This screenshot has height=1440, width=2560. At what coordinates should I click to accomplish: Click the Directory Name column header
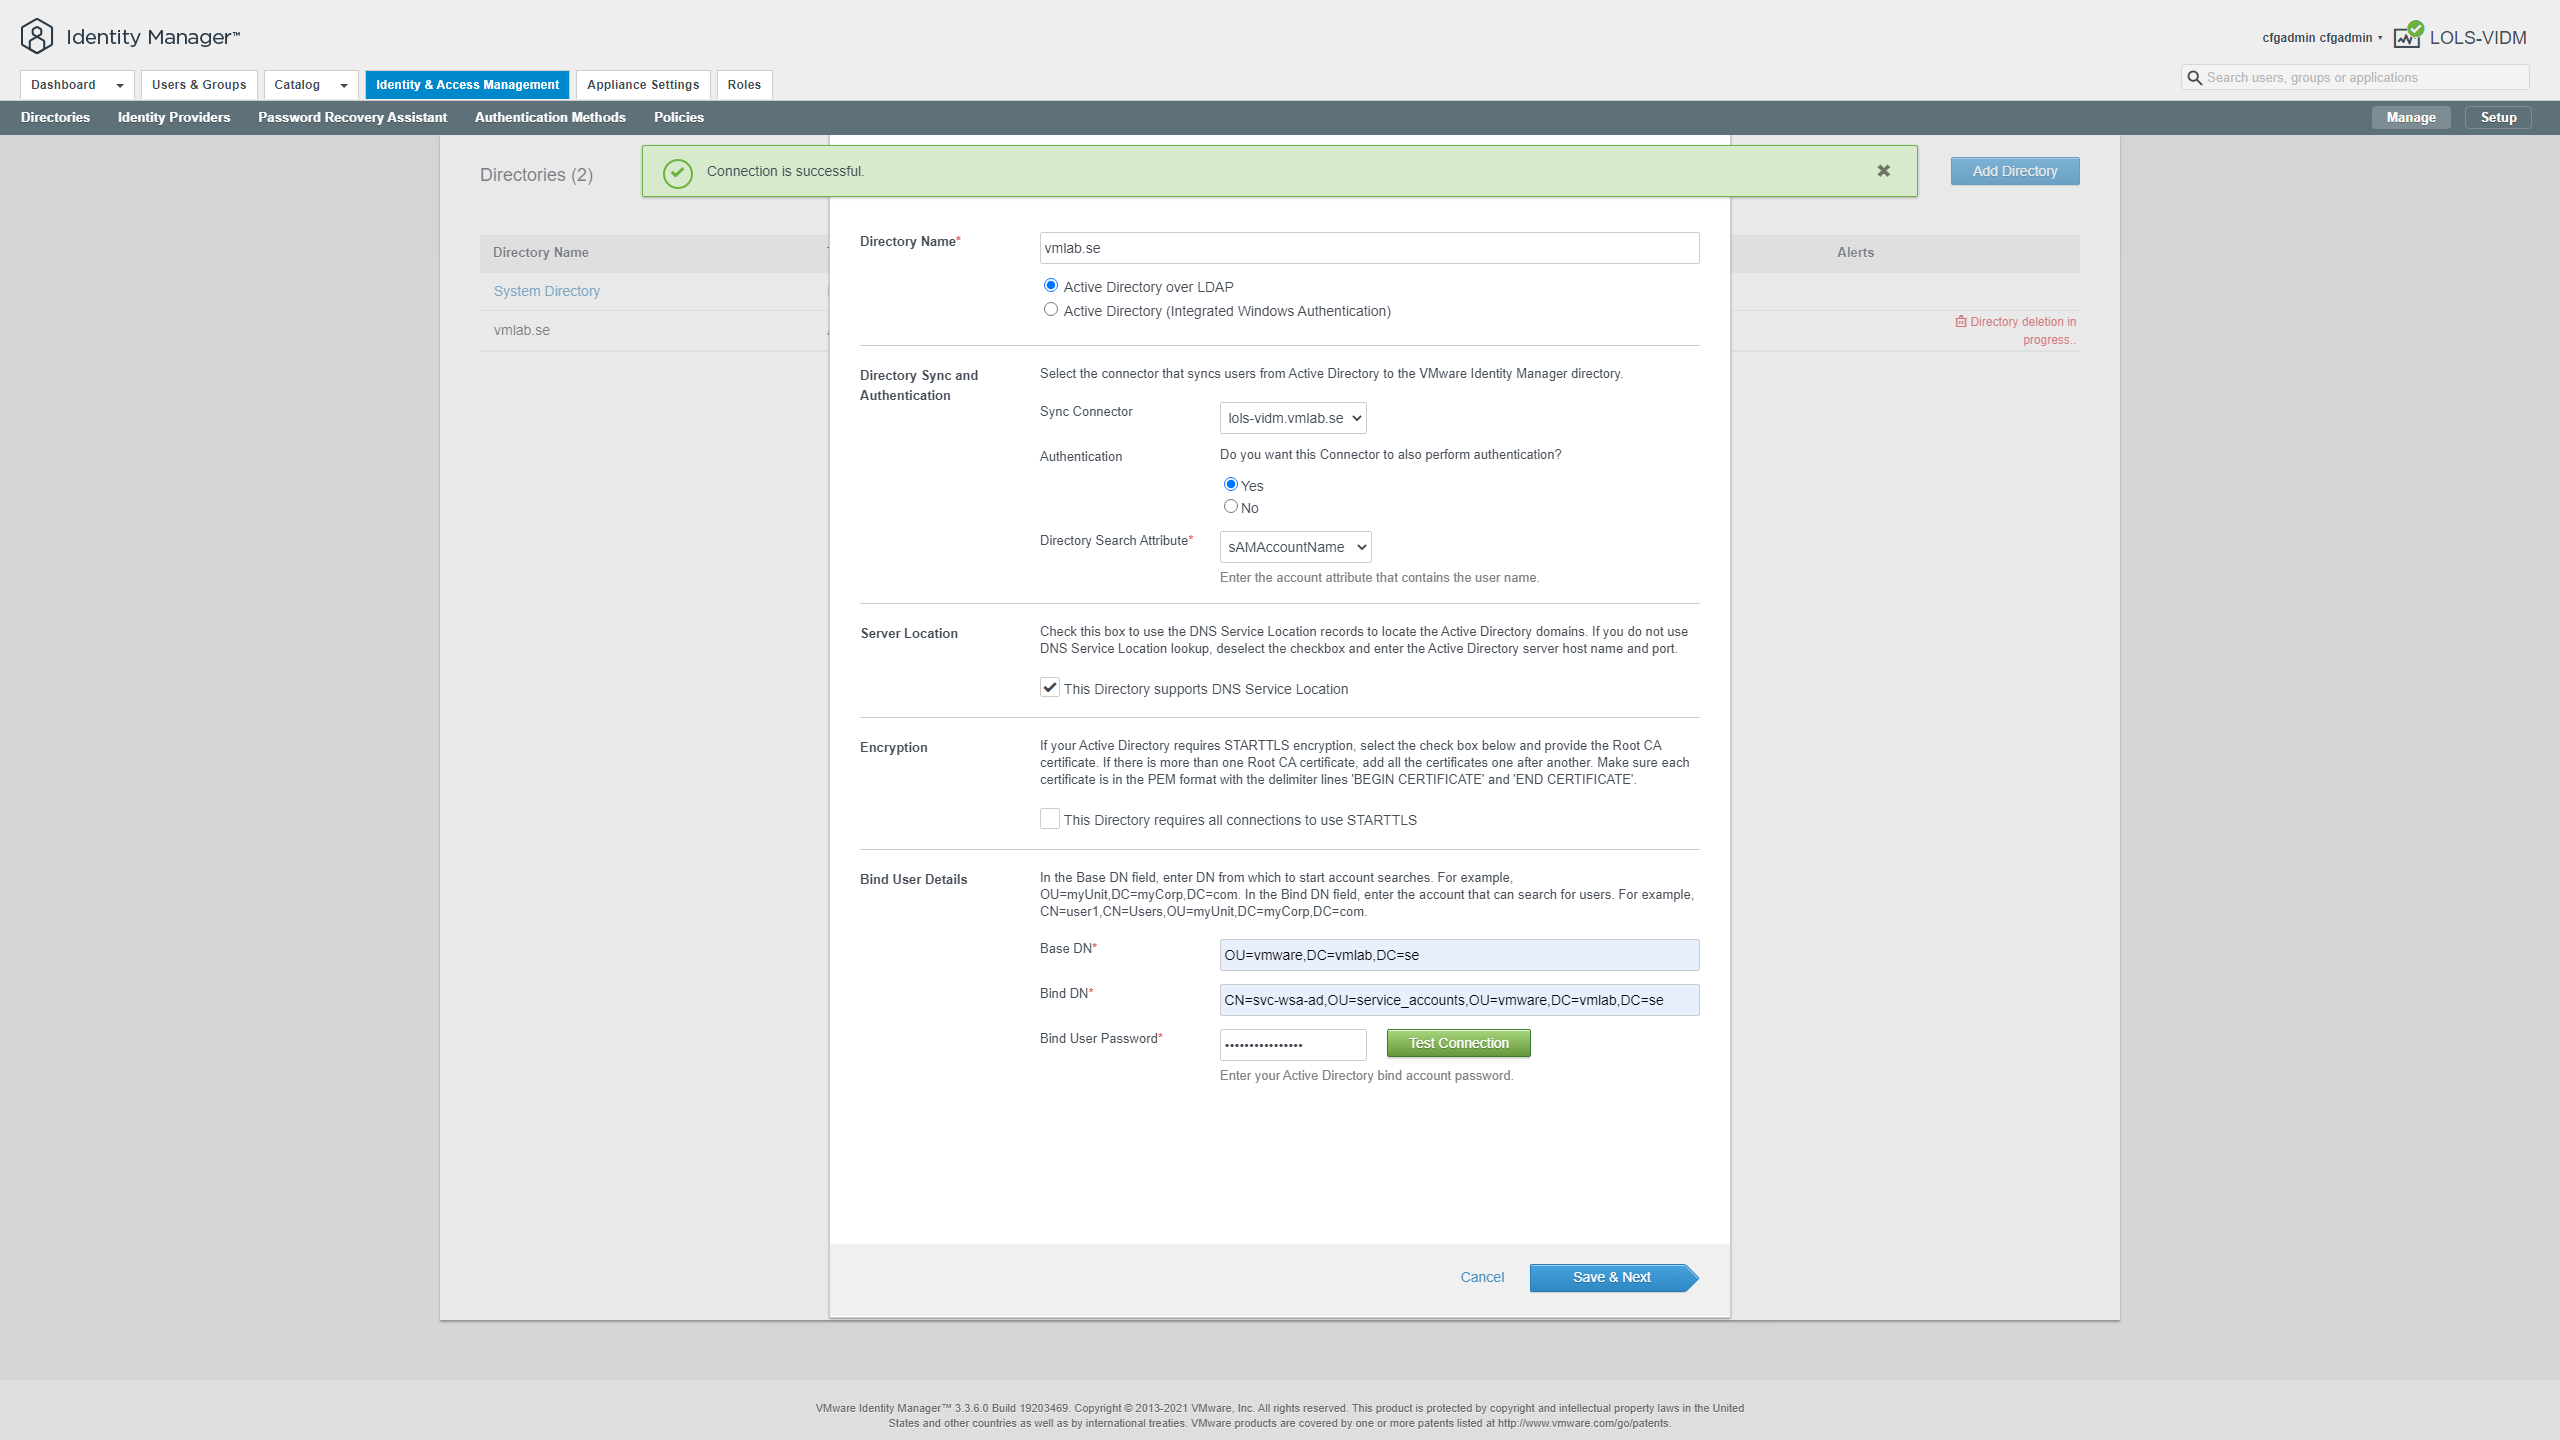click(541, 253)
